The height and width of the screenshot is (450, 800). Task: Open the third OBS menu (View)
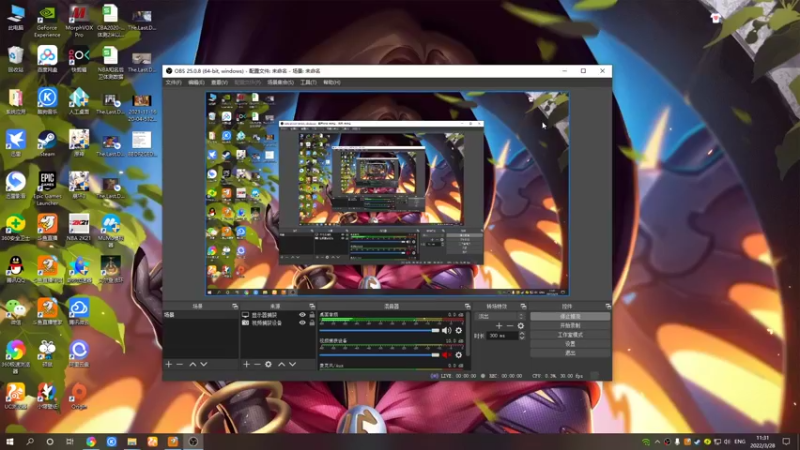219,83
